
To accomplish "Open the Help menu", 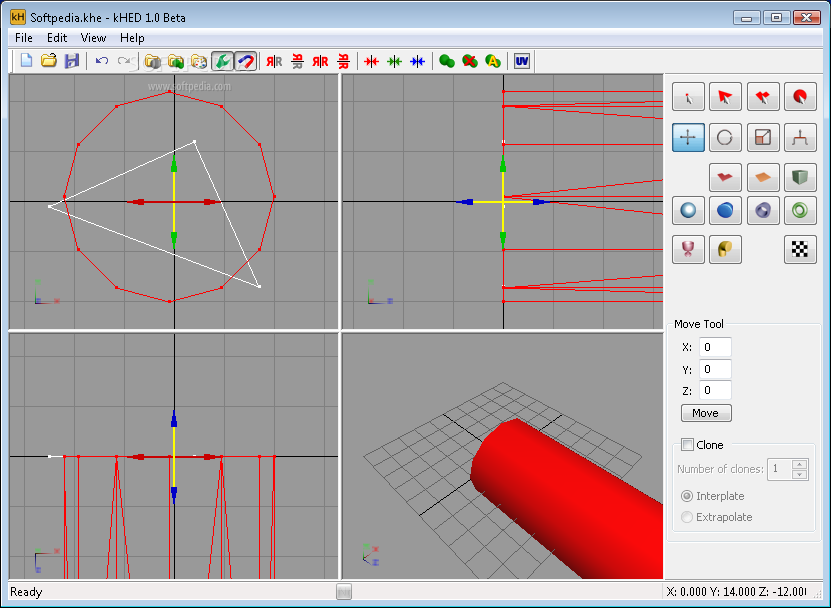I will point(132,38).
